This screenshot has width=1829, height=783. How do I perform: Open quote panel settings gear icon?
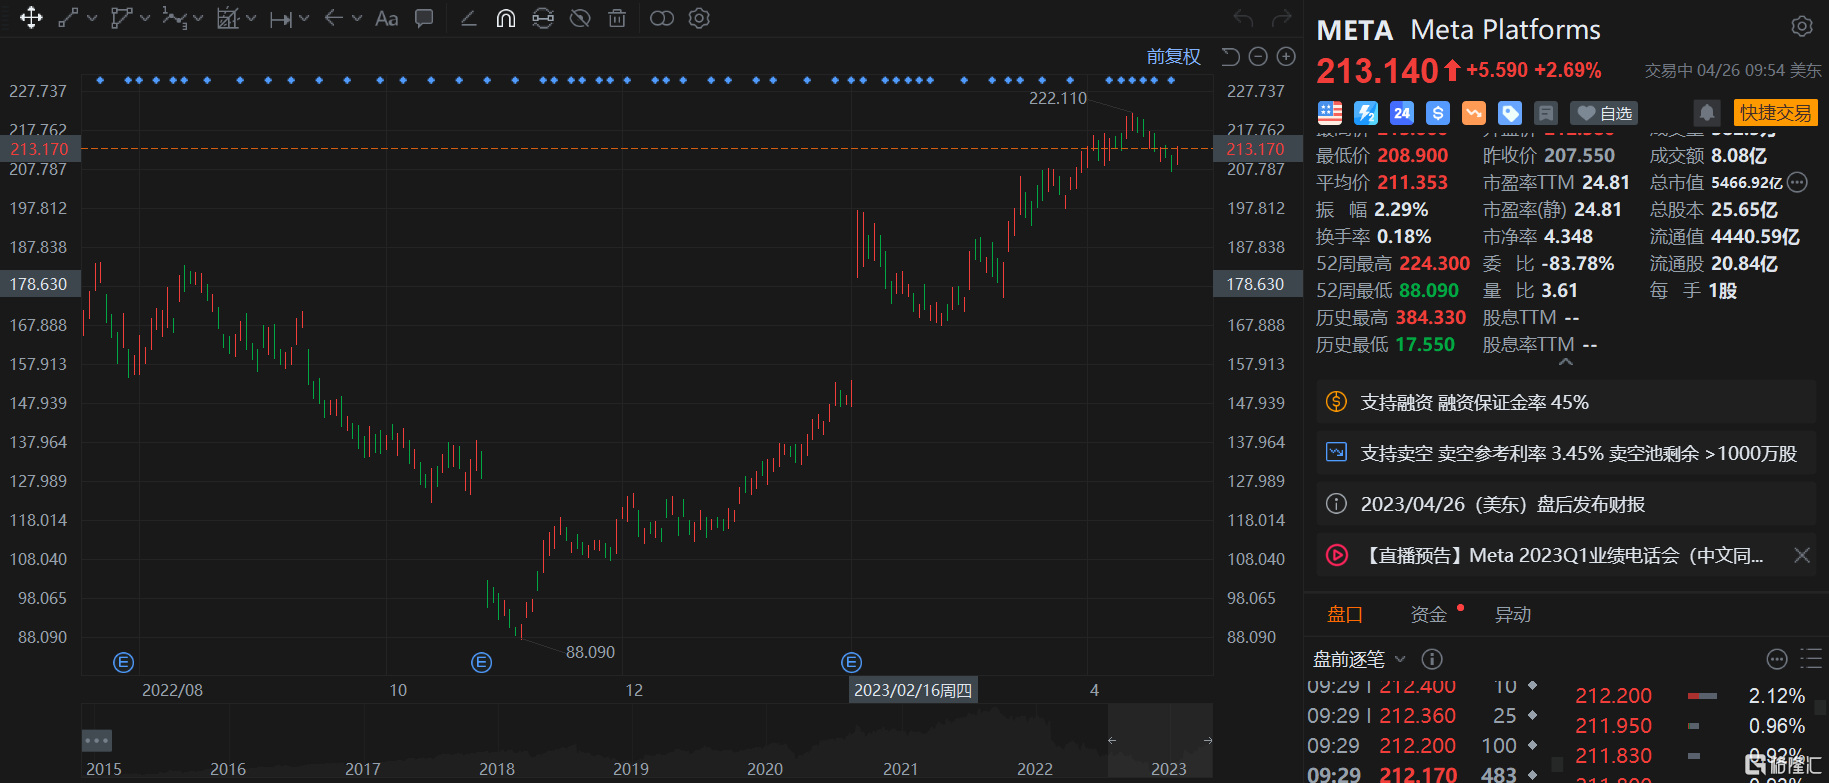tap(1802, 27)
